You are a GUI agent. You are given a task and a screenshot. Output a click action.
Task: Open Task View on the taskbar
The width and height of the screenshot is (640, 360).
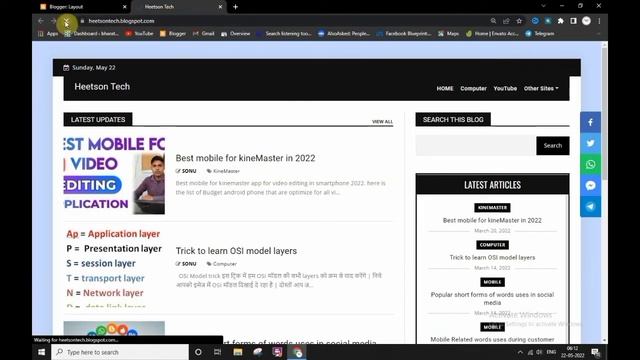coord(218,352)
